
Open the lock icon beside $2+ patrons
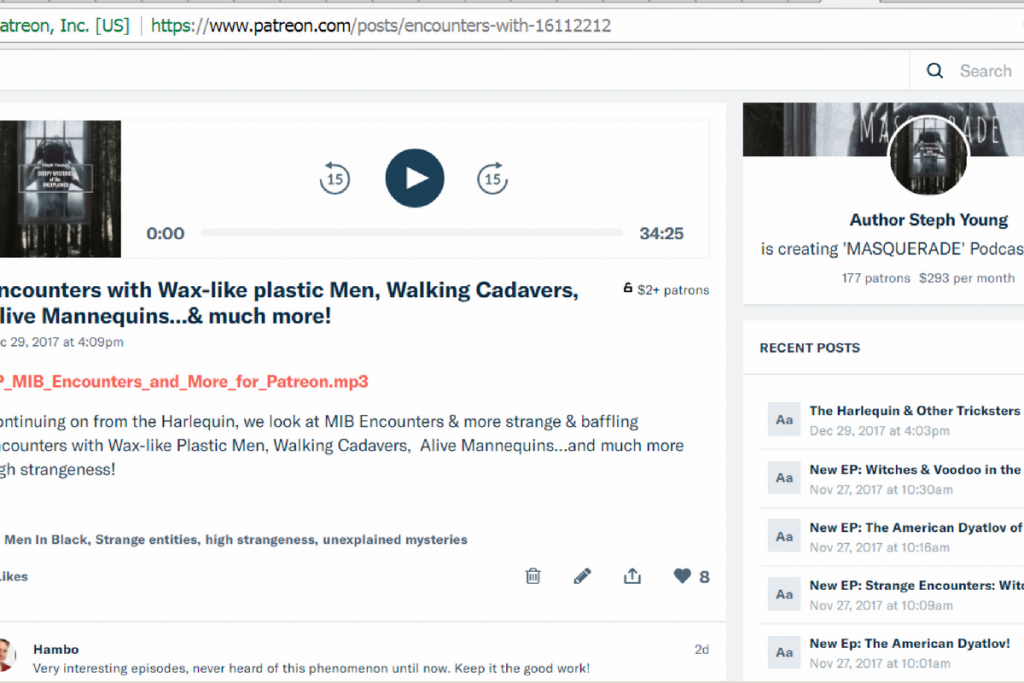(628, 288)
